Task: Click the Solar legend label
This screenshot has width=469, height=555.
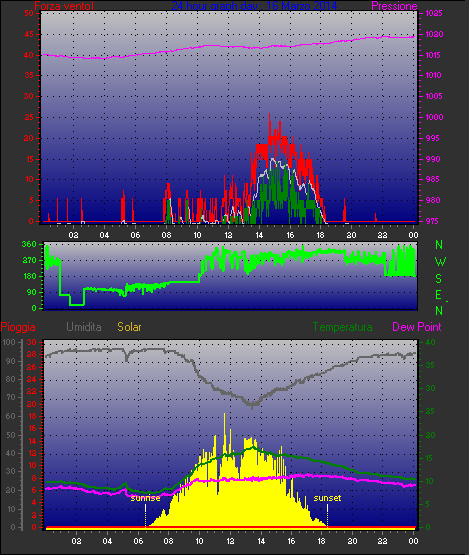Action: (x=129, y=327)
